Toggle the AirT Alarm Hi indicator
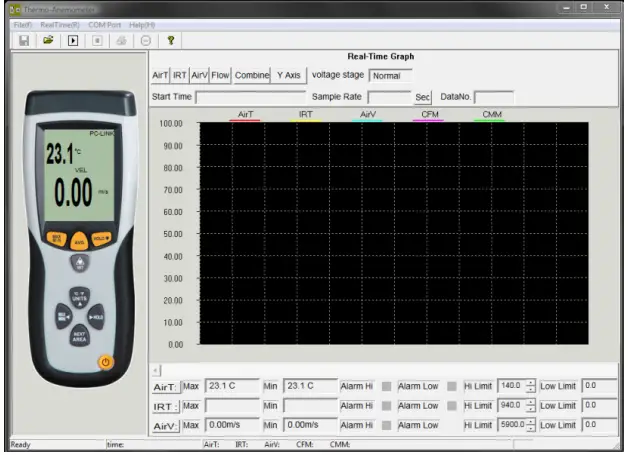This screenshot has height=455, width=634. pos(386,386)
